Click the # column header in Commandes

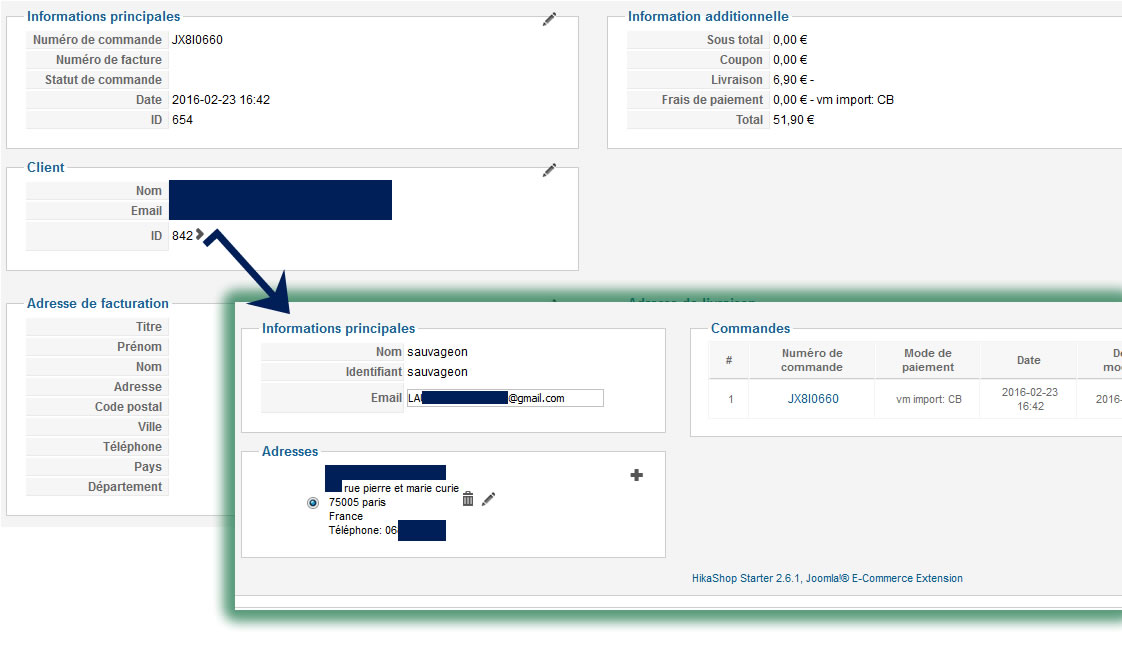728,360
